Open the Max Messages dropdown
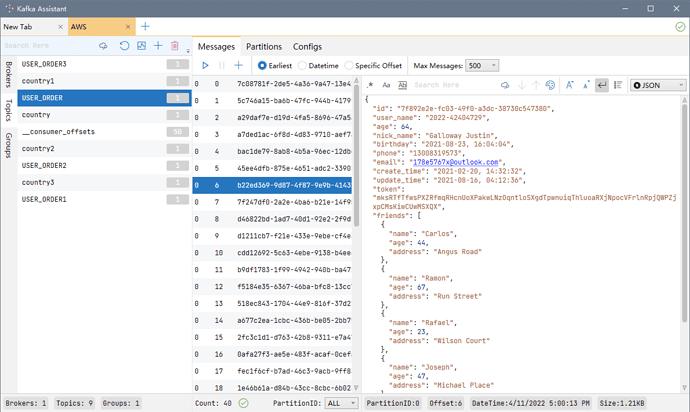 point(480,65)
